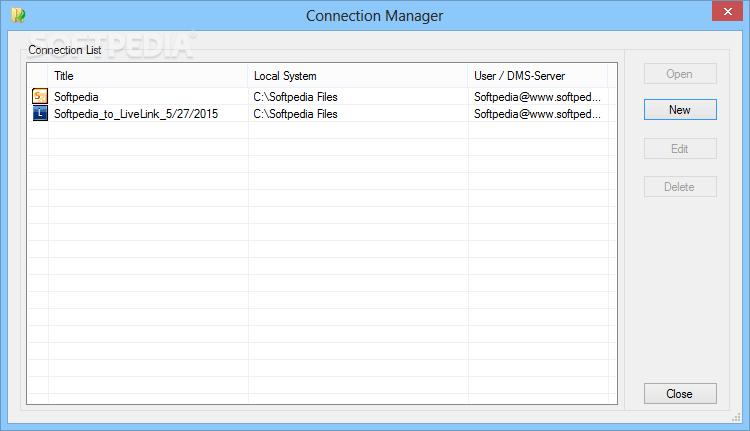Click the Connection Manager app icon in title bar

click(18, 15)
